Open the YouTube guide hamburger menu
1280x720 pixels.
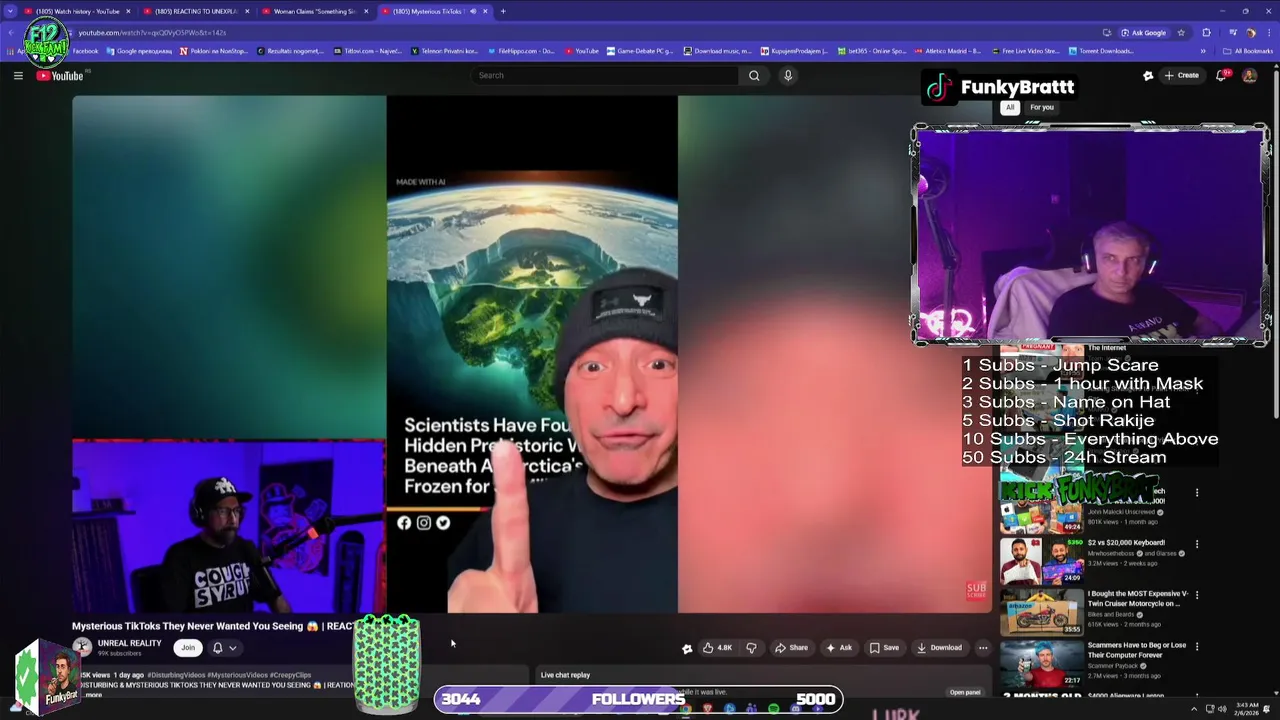18,75
